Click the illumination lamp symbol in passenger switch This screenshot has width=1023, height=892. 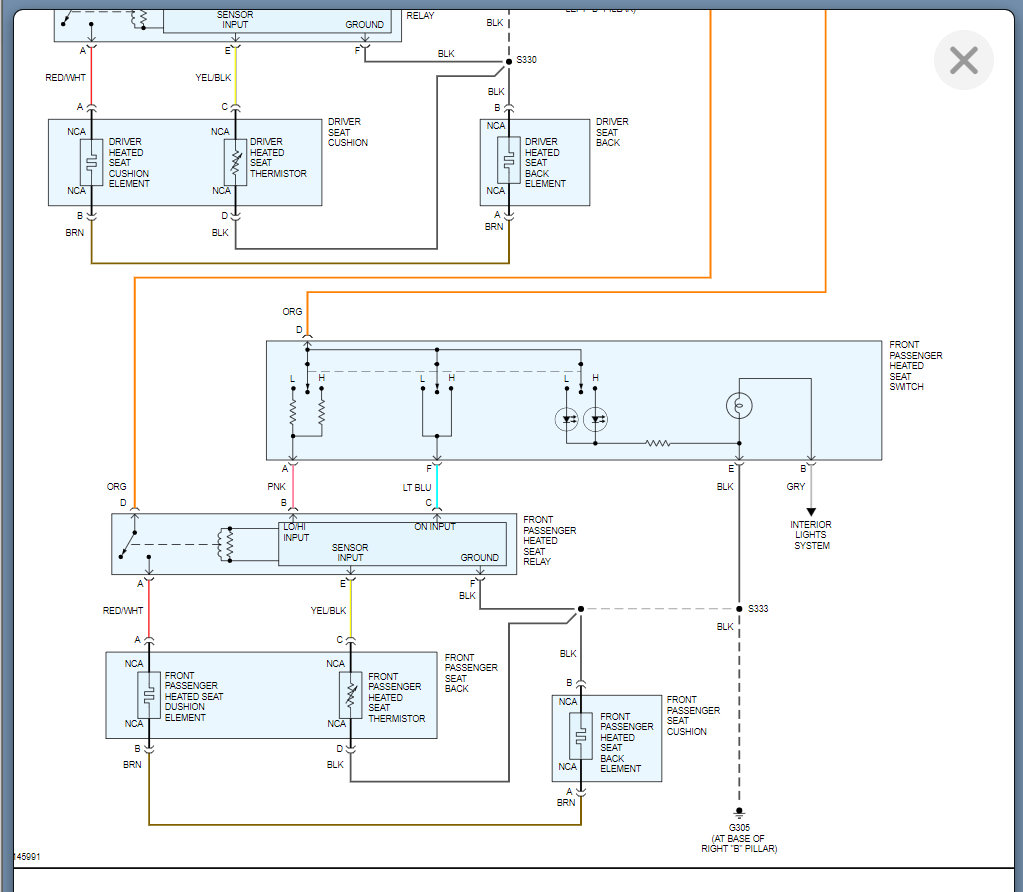739,406
